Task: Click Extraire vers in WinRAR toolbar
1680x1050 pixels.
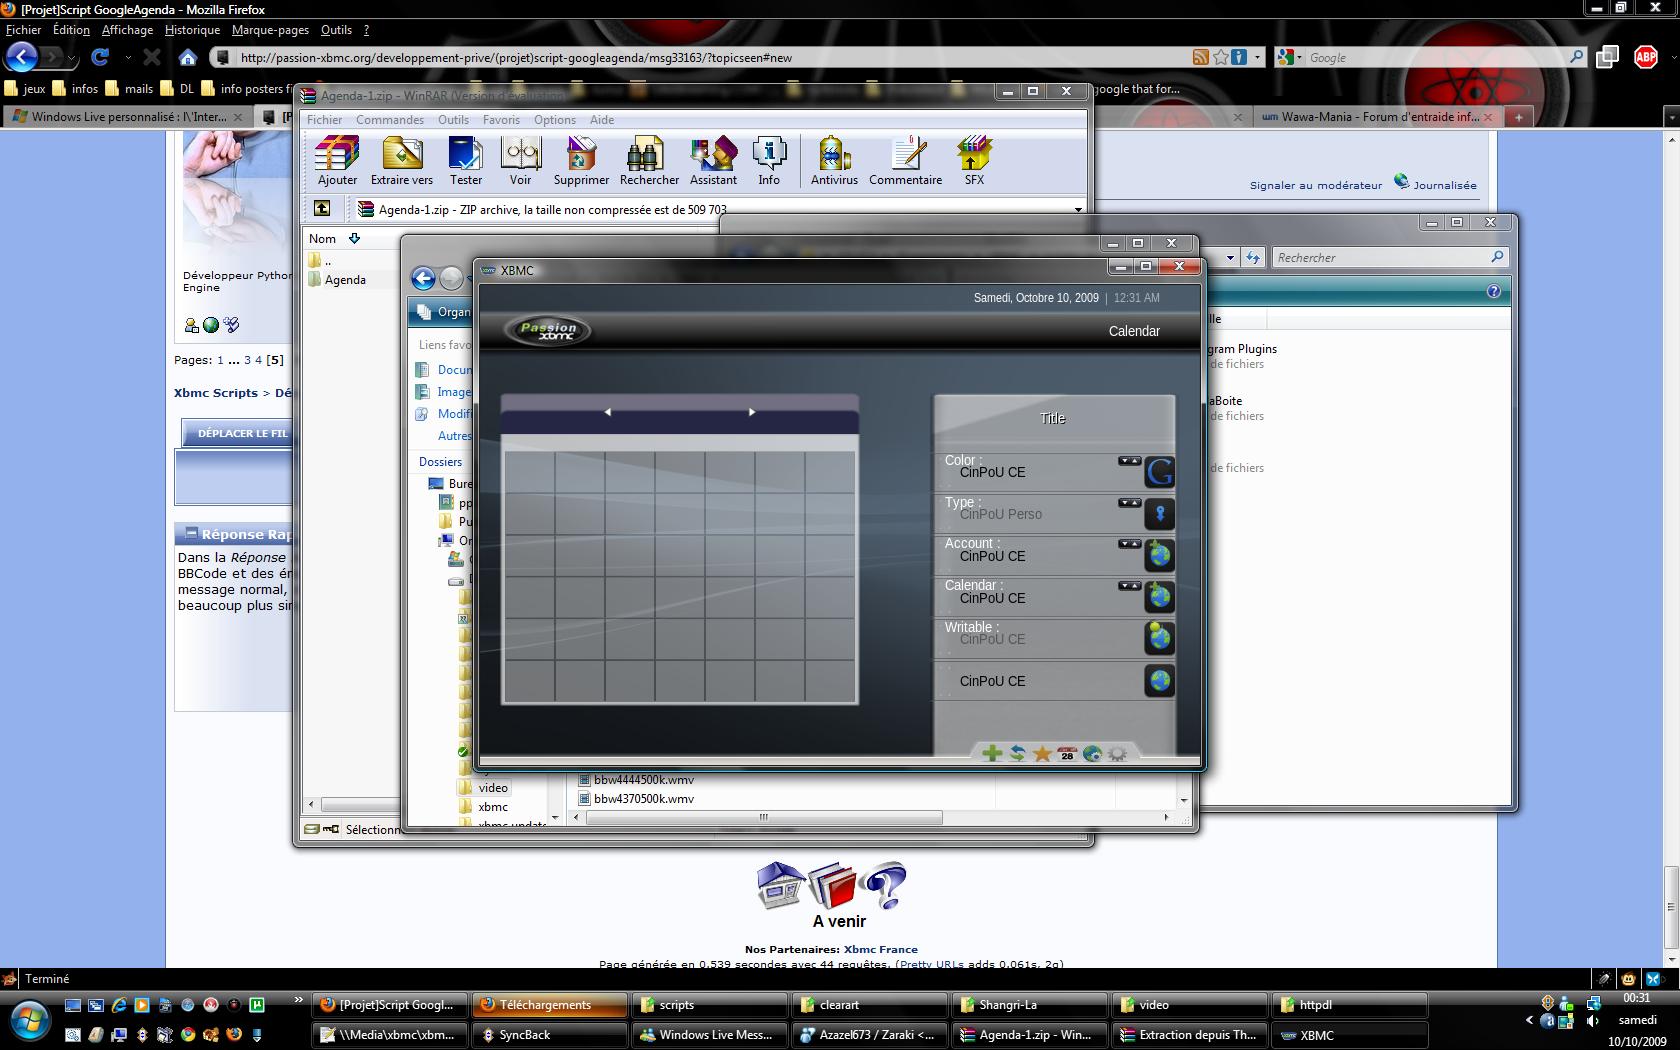Action: (402, 161)
